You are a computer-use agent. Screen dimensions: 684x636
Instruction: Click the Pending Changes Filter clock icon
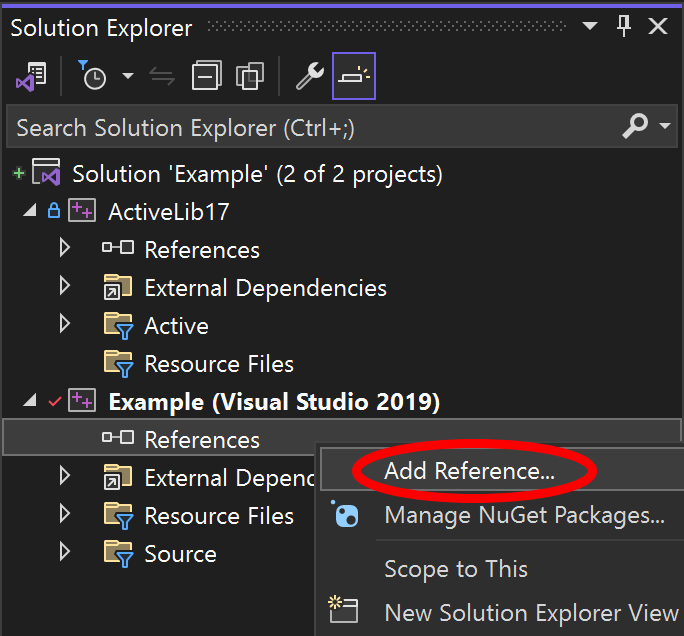[x=95, y=77]
